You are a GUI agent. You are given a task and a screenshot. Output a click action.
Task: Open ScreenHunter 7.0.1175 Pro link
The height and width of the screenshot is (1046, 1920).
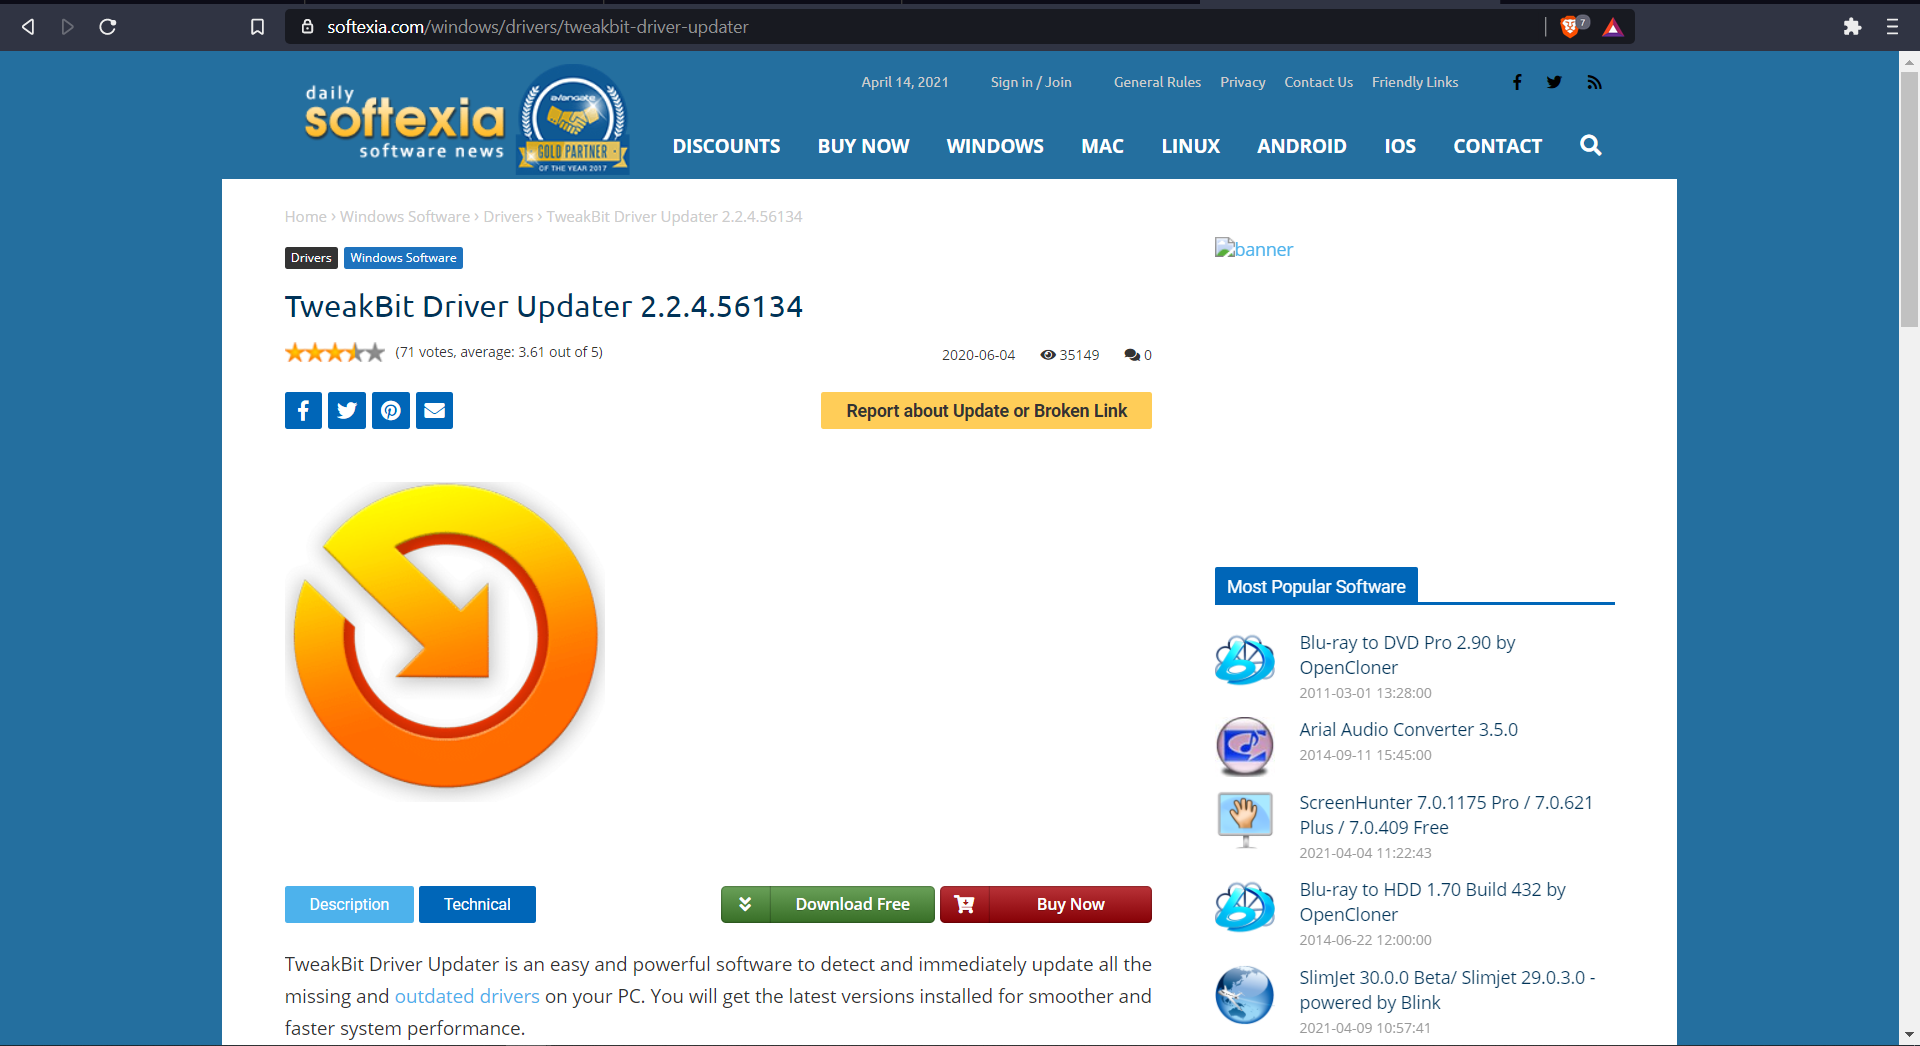click(1446, 815)
